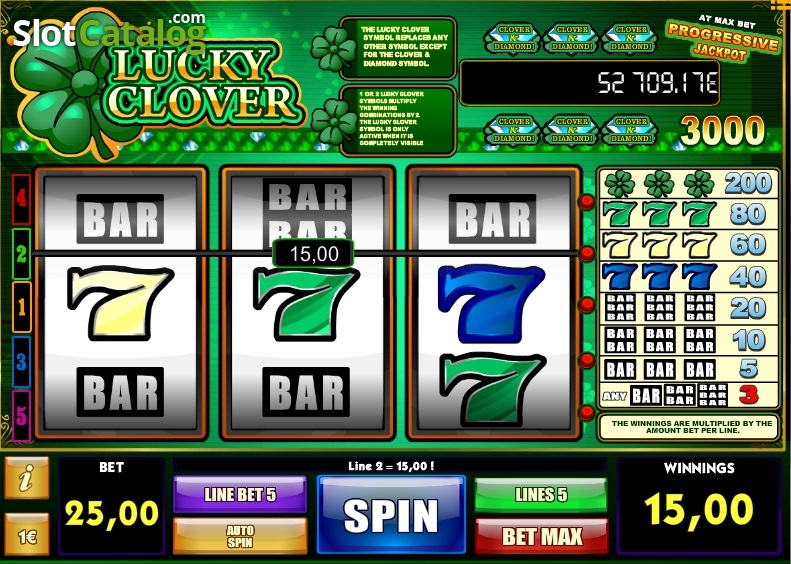Select payline number 2 marker

click(21, 254)
